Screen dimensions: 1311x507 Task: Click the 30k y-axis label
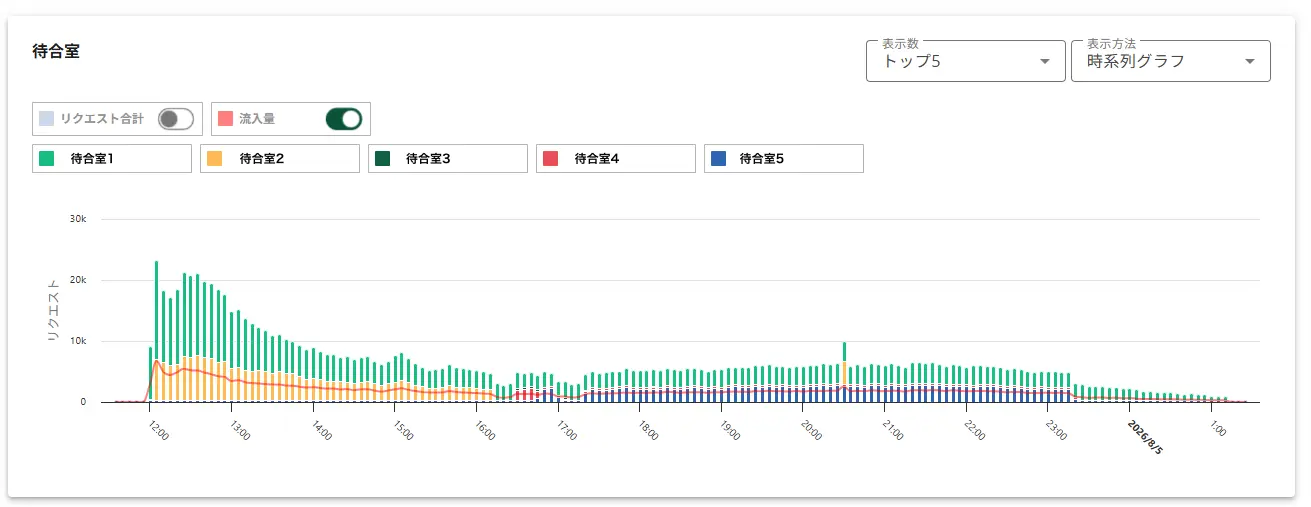point(78,219)
